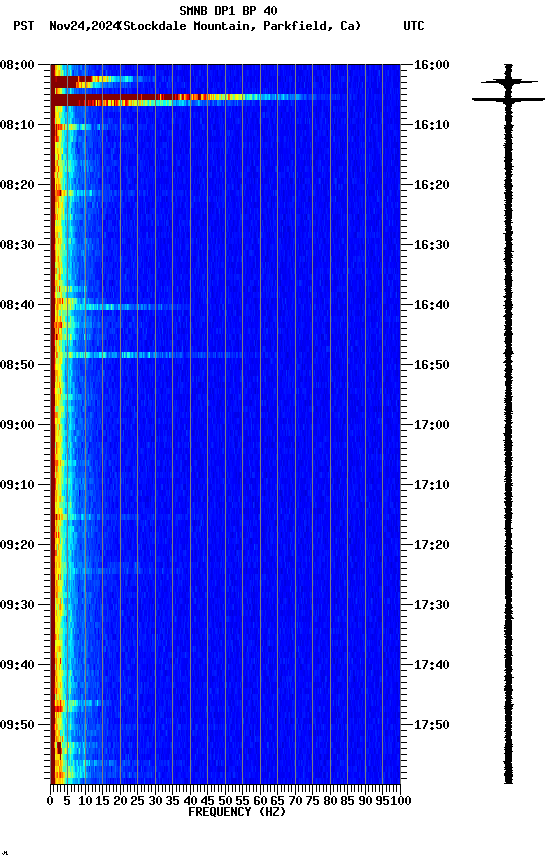Click the 16:30 UTC time label
This screenshot has width=552, height=864.
[x=432, y=245]
